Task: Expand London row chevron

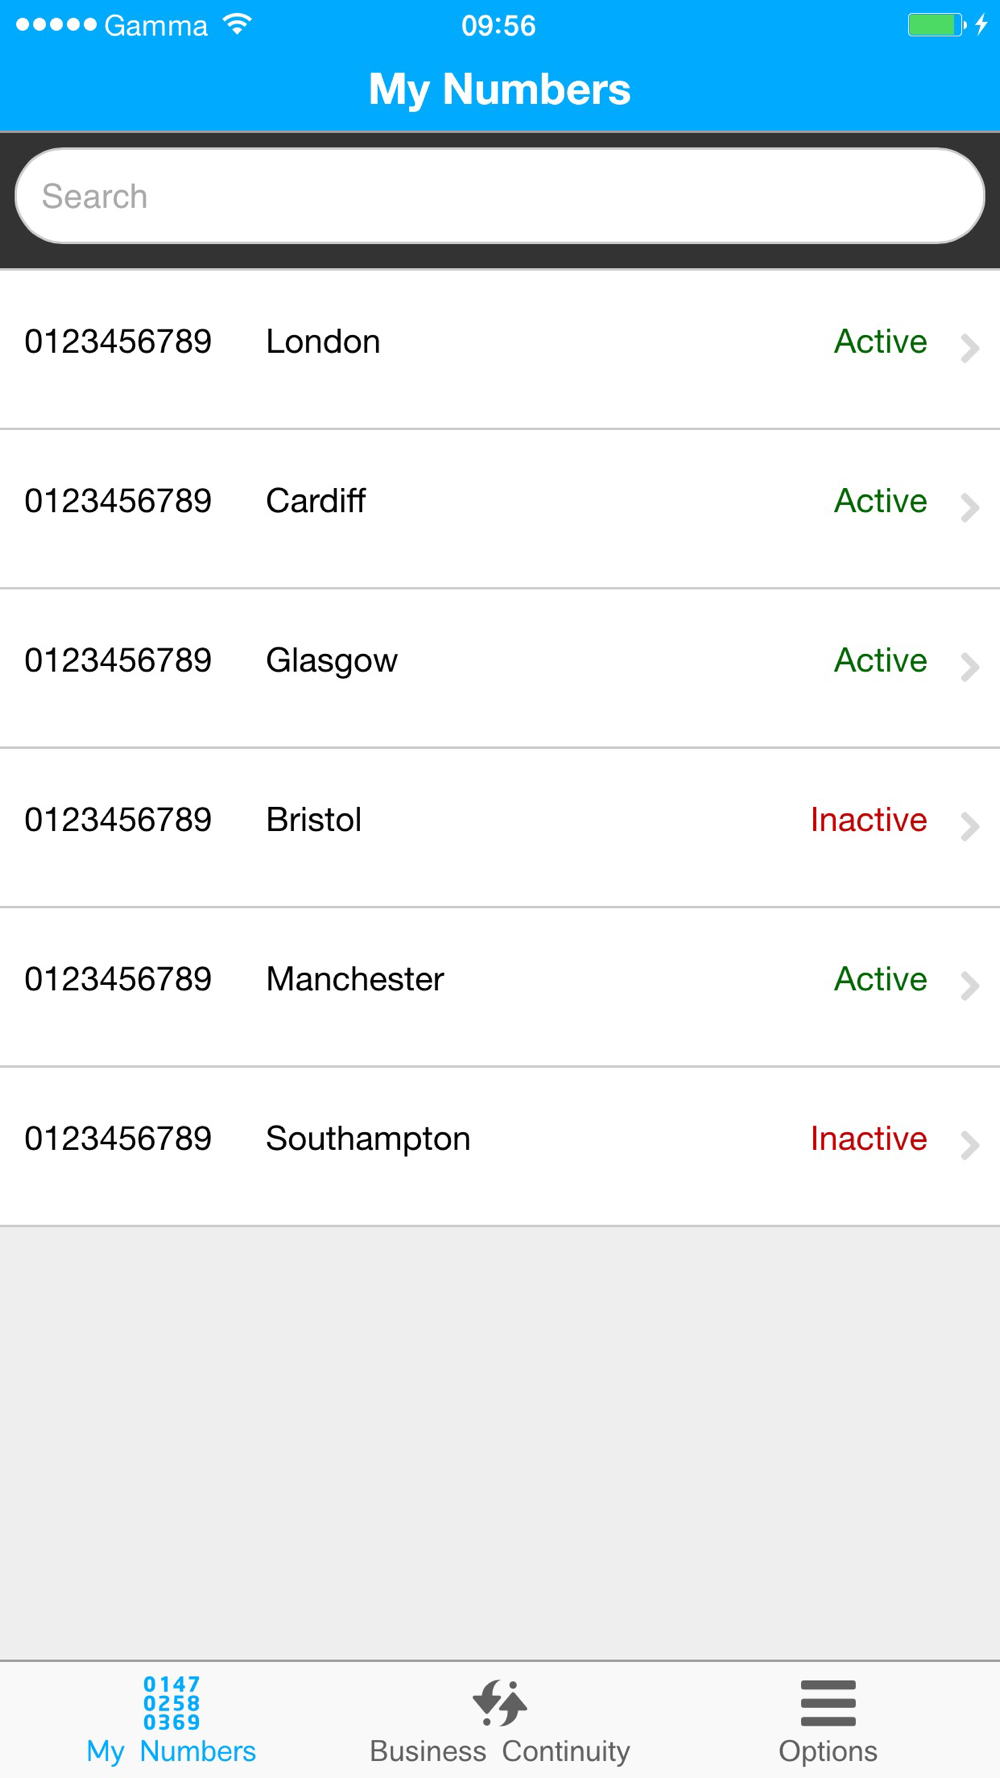Action: [x=969, y=348]
